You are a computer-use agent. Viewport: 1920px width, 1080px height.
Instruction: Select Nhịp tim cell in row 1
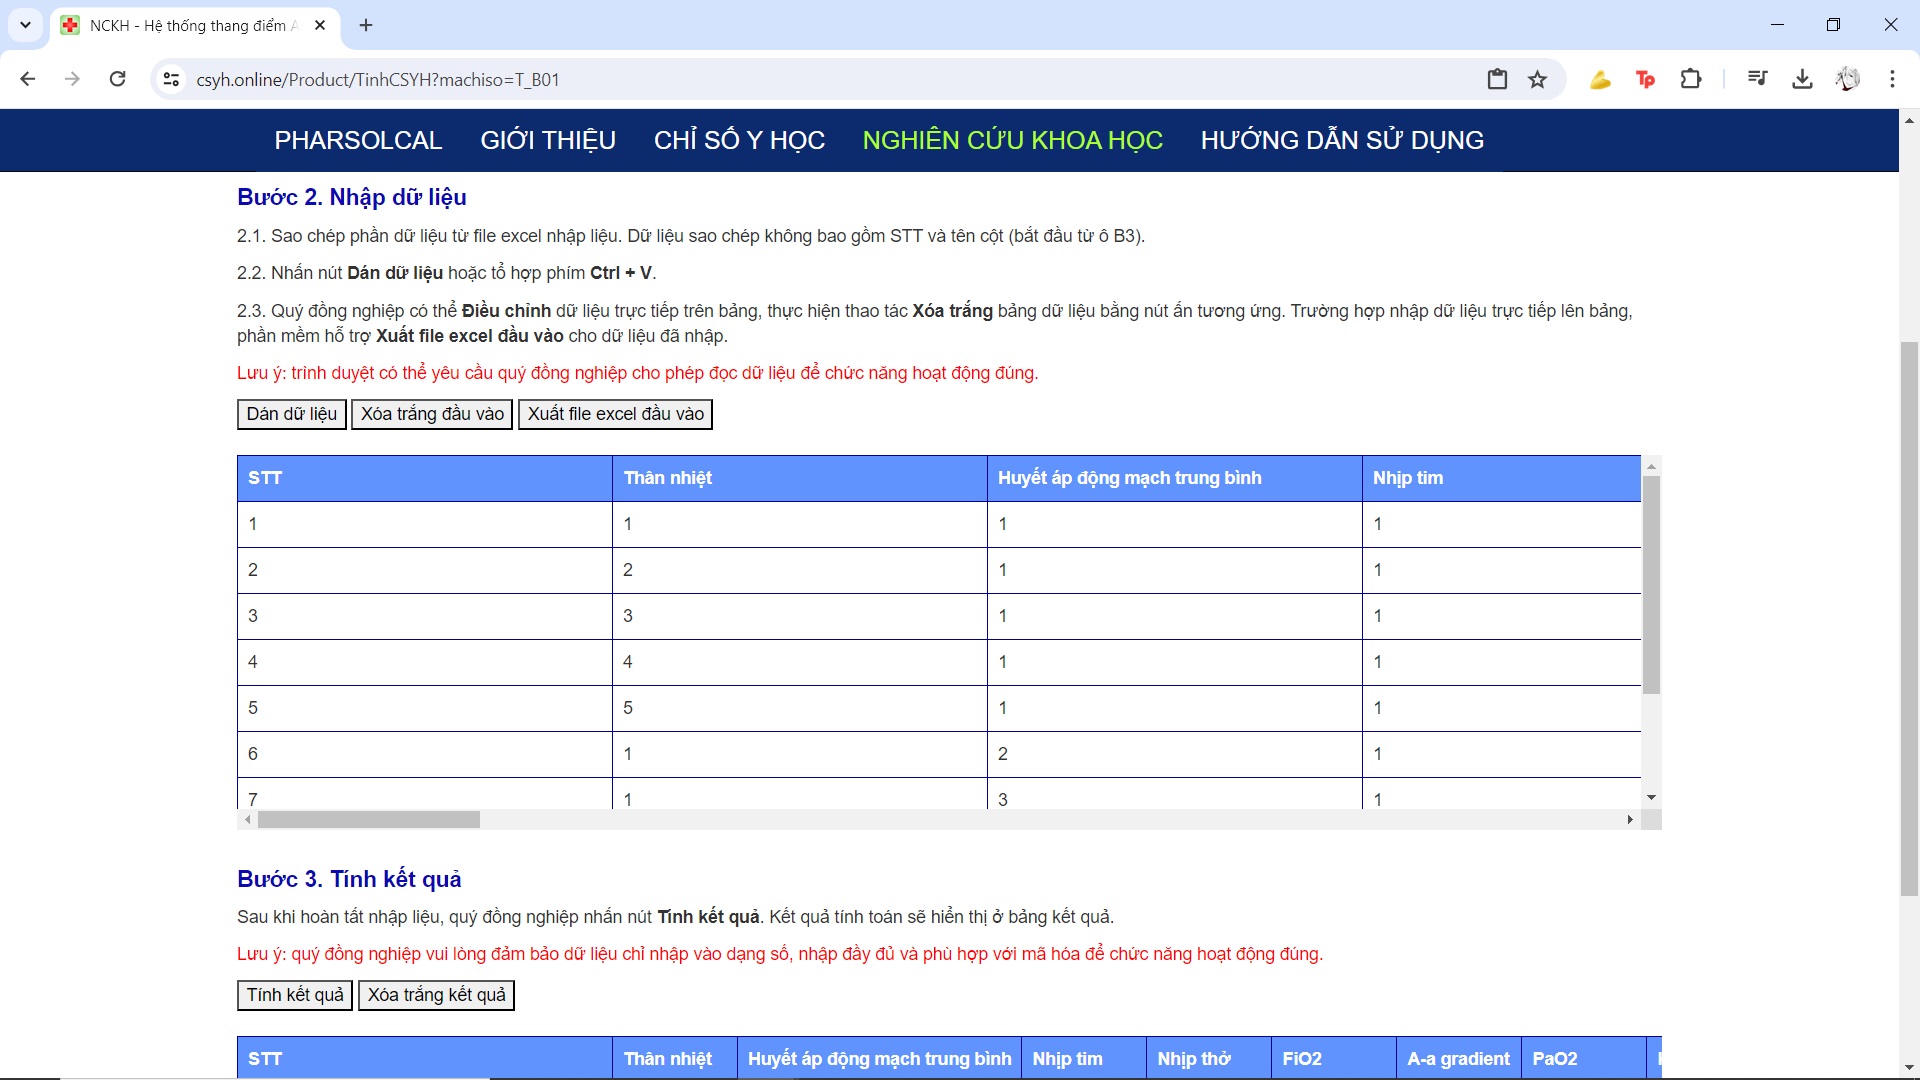1501,524
